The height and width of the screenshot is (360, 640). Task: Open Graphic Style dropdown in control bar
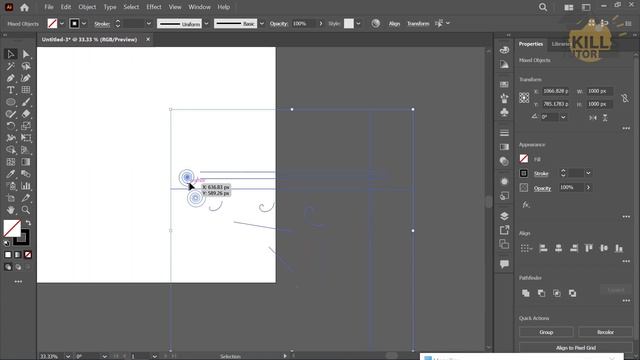(x=358, y=24)
